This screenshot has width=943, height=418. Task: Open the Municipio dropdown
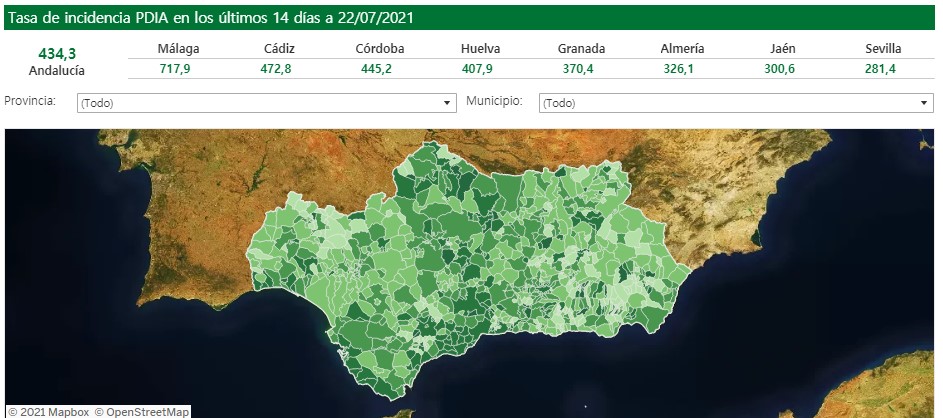(736, 103)
